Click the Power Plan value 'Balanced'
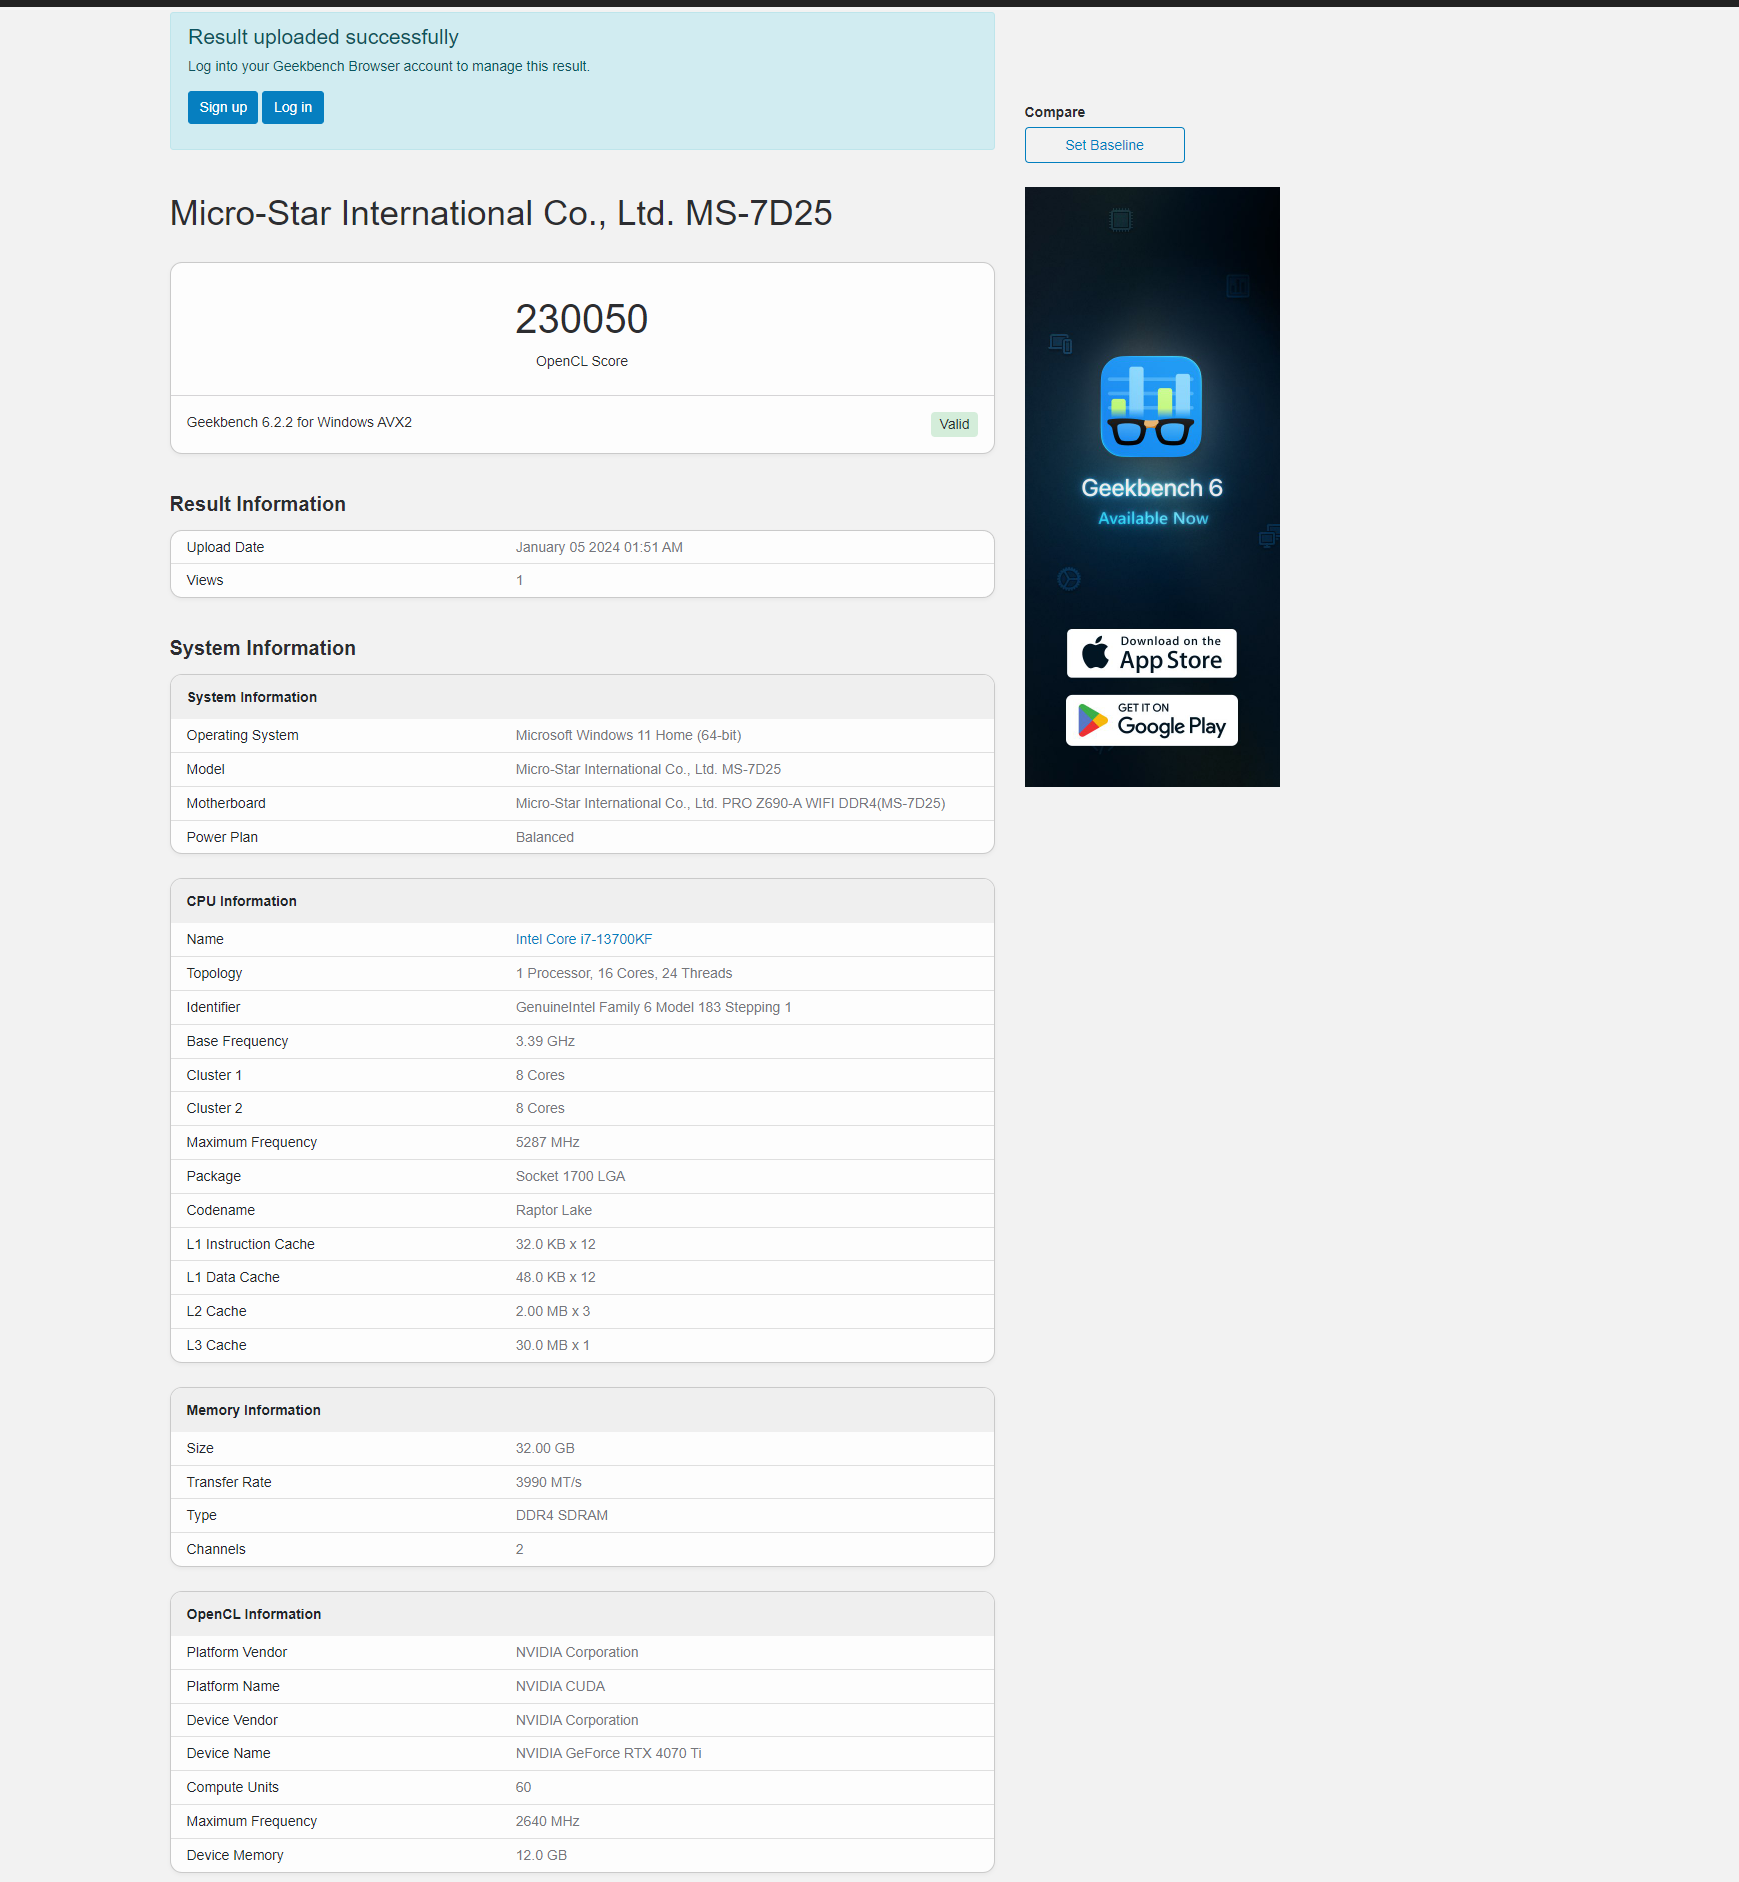The height and width of the screenshot is (1882, 1739). (545, 837)
